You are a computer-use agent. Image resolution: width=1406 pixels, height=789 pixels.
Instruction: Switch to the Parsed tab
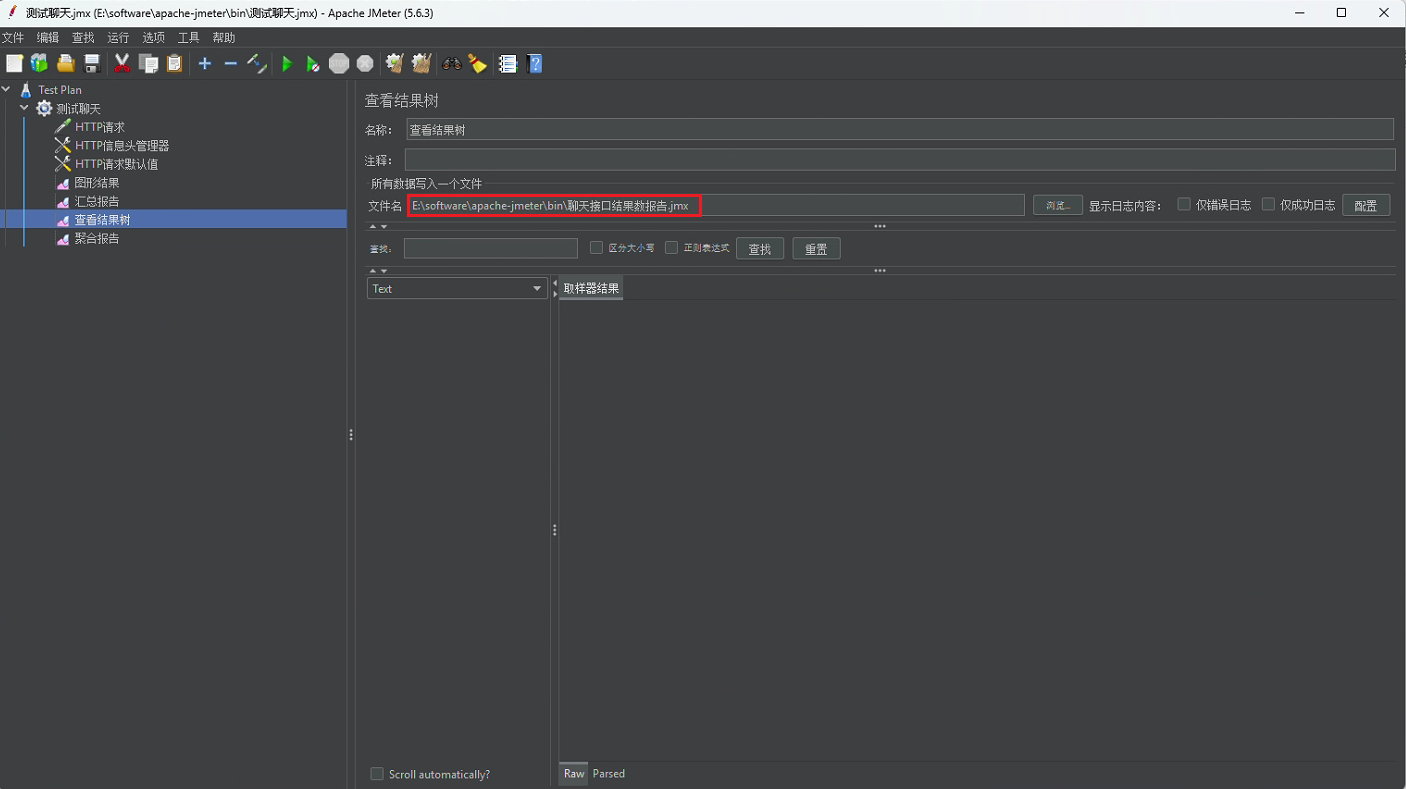[608, 774]
